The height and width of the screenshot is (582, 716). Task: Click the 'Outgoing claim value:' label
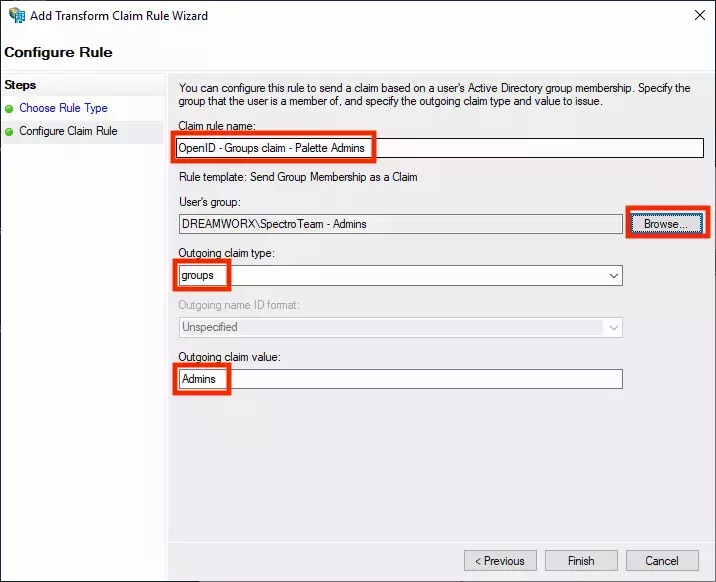point(228,357)
